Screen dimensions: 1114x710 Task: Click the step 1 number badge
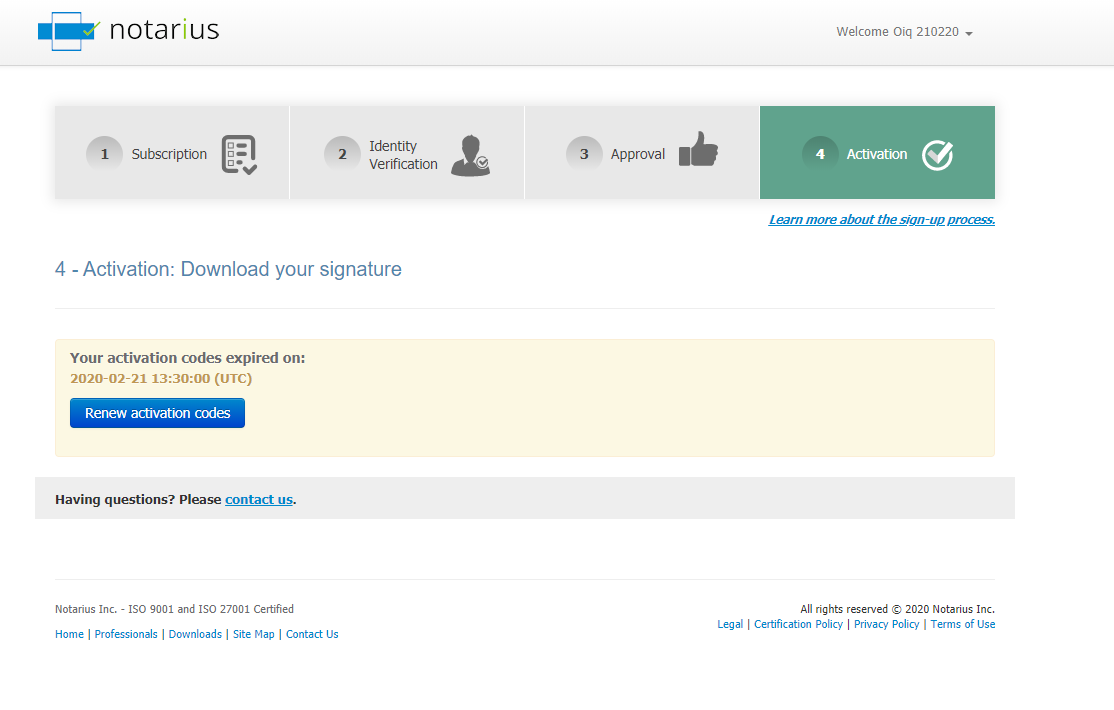tap(104, 155)
